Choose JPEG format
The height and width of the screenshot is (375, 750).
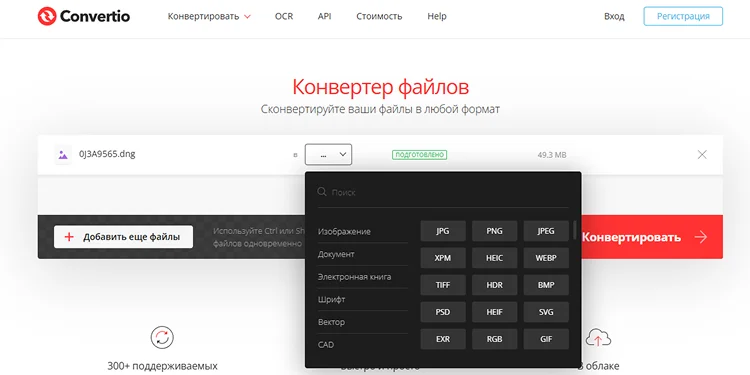(546, 231)
